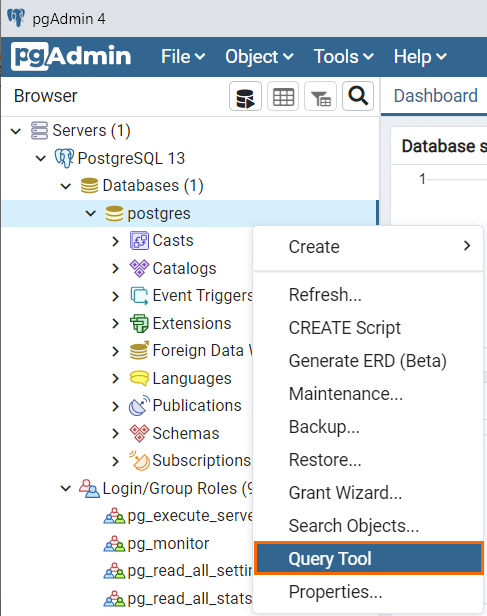Viewport: 487px width, 616px height.
Task: Select PostgreSQL 13 server label
Action: tap(131, 158)
